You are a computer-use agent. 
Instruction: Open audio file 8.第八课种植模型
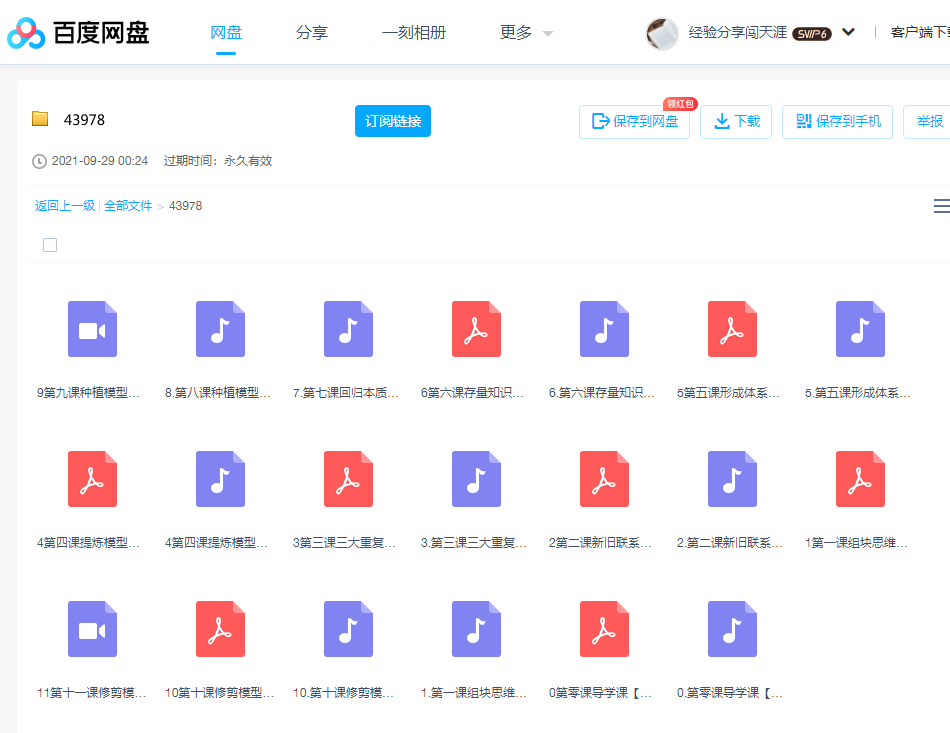tap(221, 329)
